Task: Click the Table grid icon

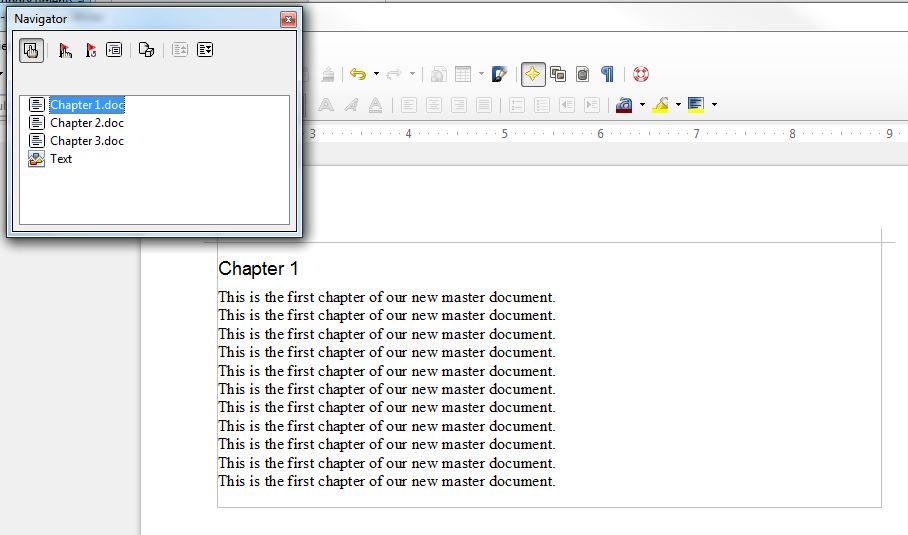Action: point(463,74)
